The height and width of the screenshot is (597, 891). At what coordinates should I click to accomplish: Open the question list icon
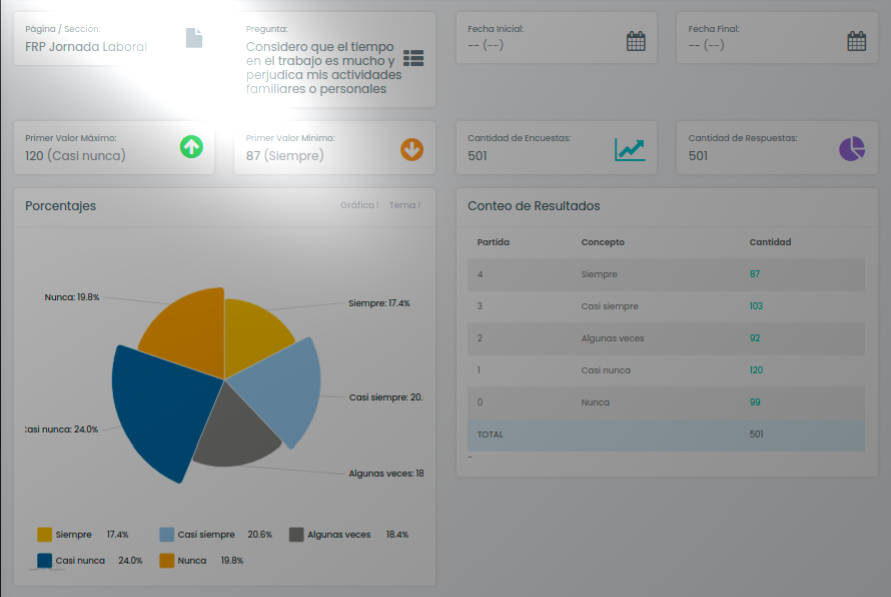pyautogui.click(x=413, y=58)
